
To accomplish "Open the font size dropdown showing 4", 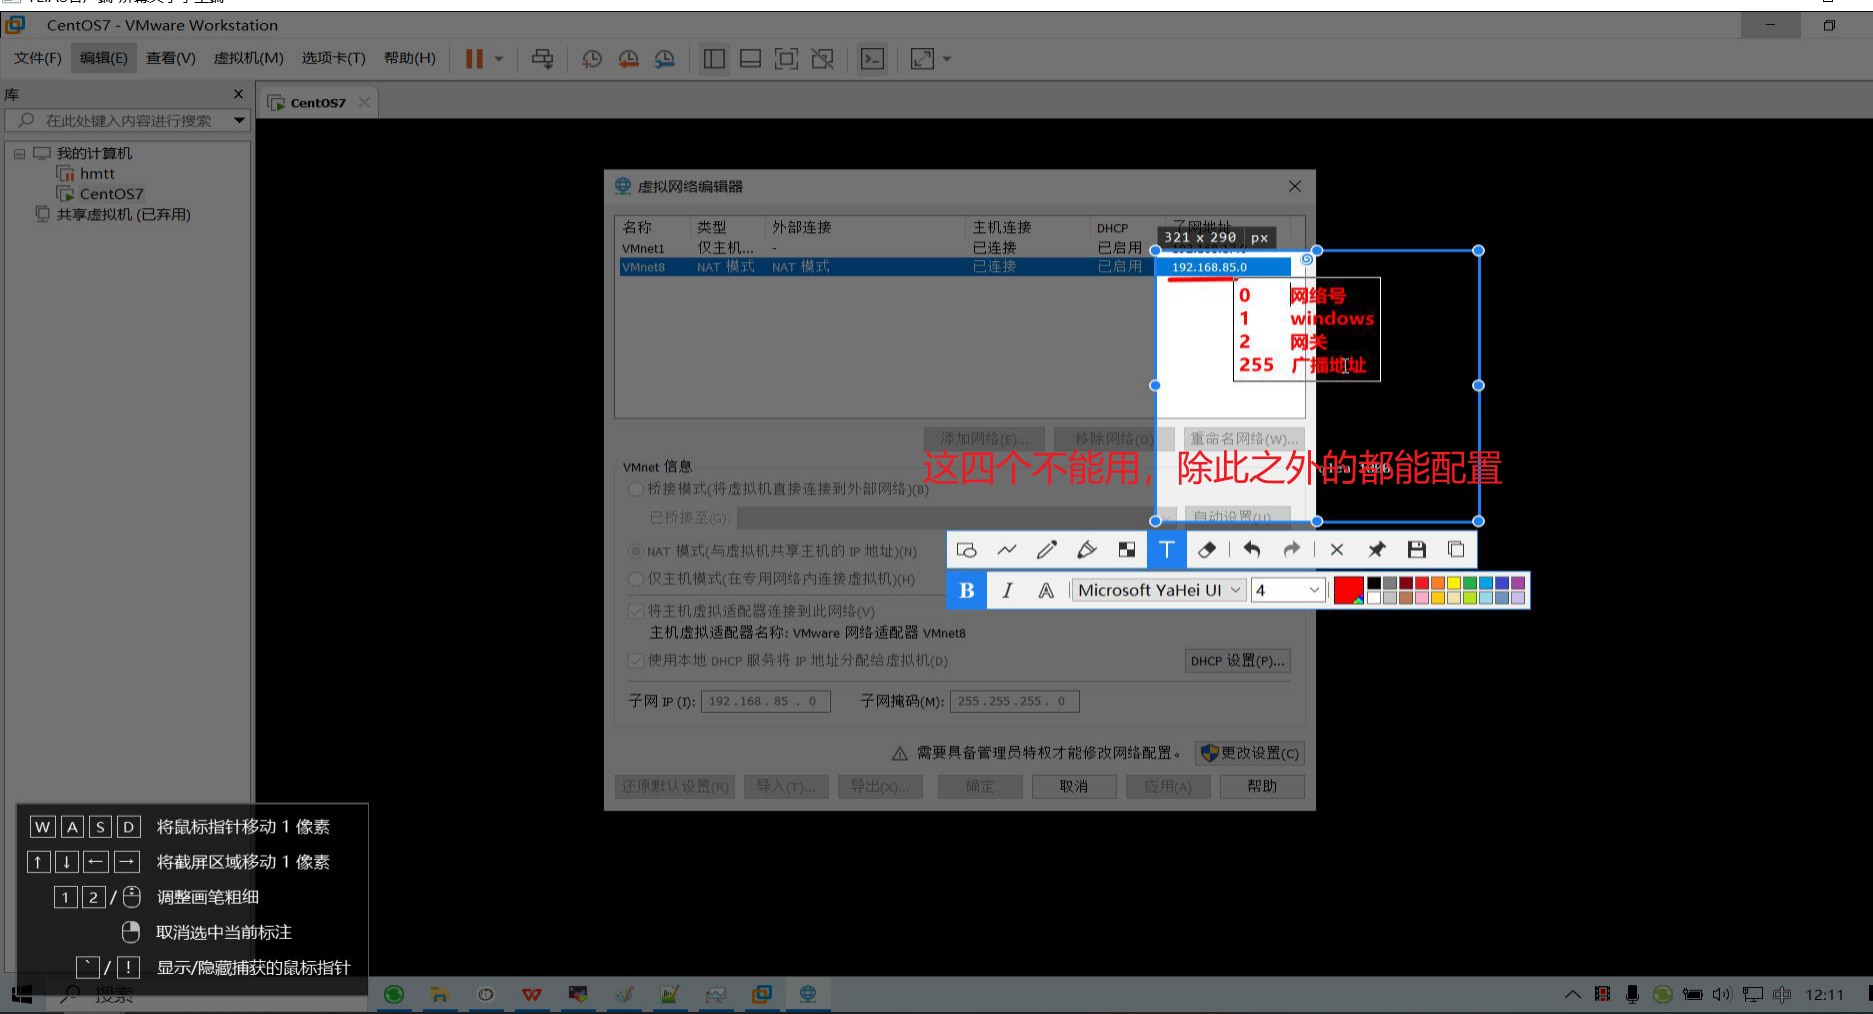I will coord(1288,590).
